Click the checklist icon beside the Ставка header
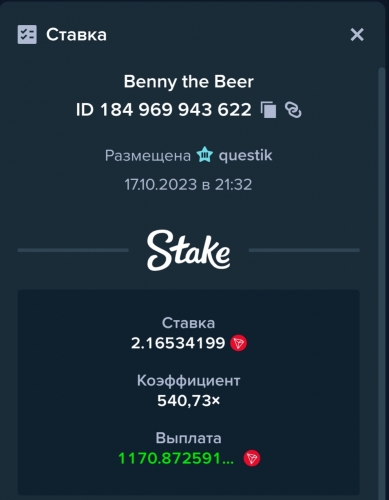Image resolution: width=389 pixels, height=500 pixels. pyautogui.click(x=27, y=34)
